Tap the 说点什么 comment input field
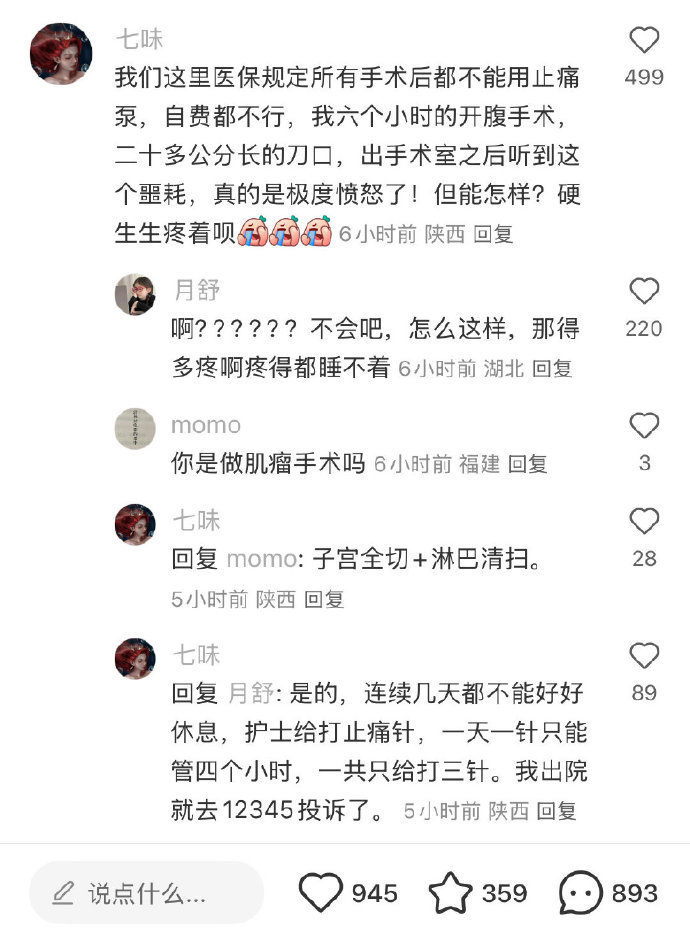 tap(147, 893)
